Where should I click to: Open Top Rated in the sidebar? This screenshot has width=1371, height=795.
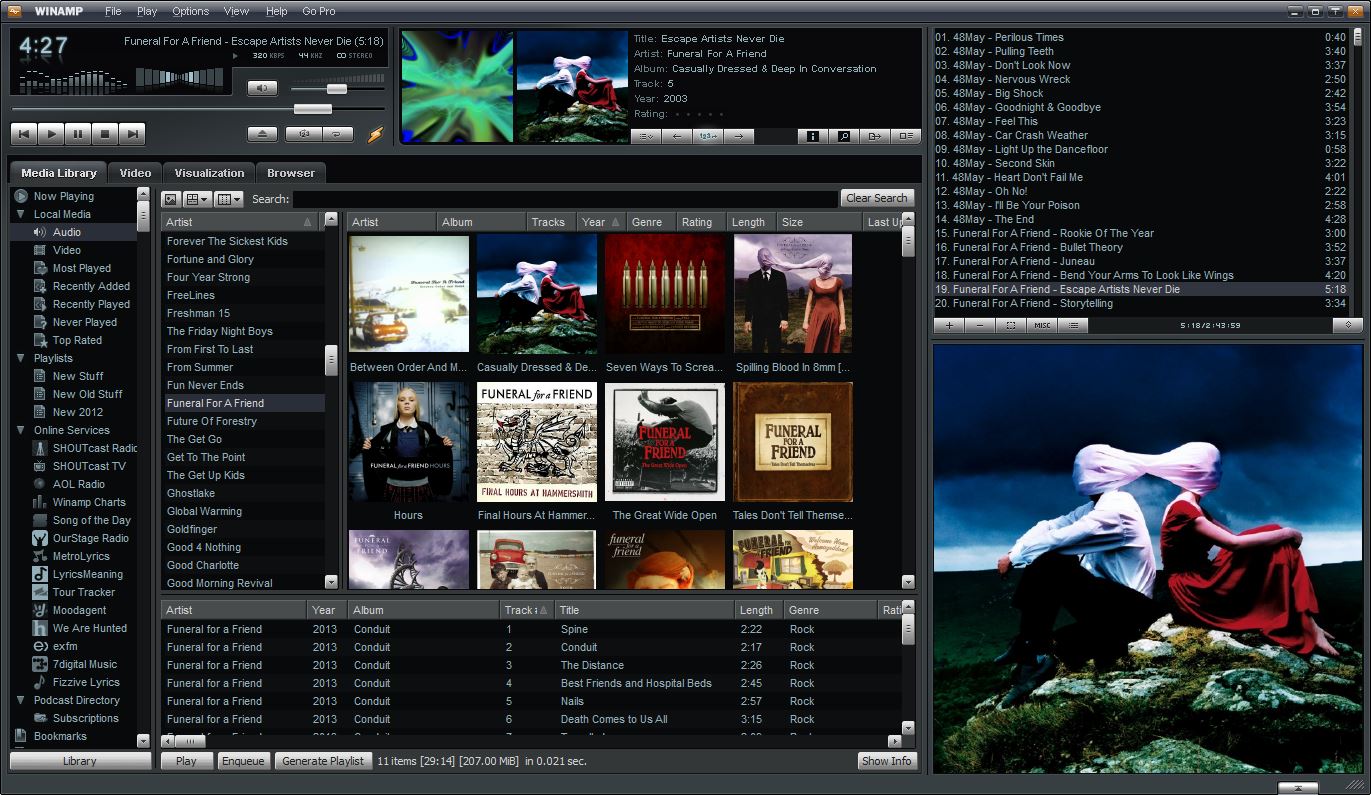(x=77, y=340)
